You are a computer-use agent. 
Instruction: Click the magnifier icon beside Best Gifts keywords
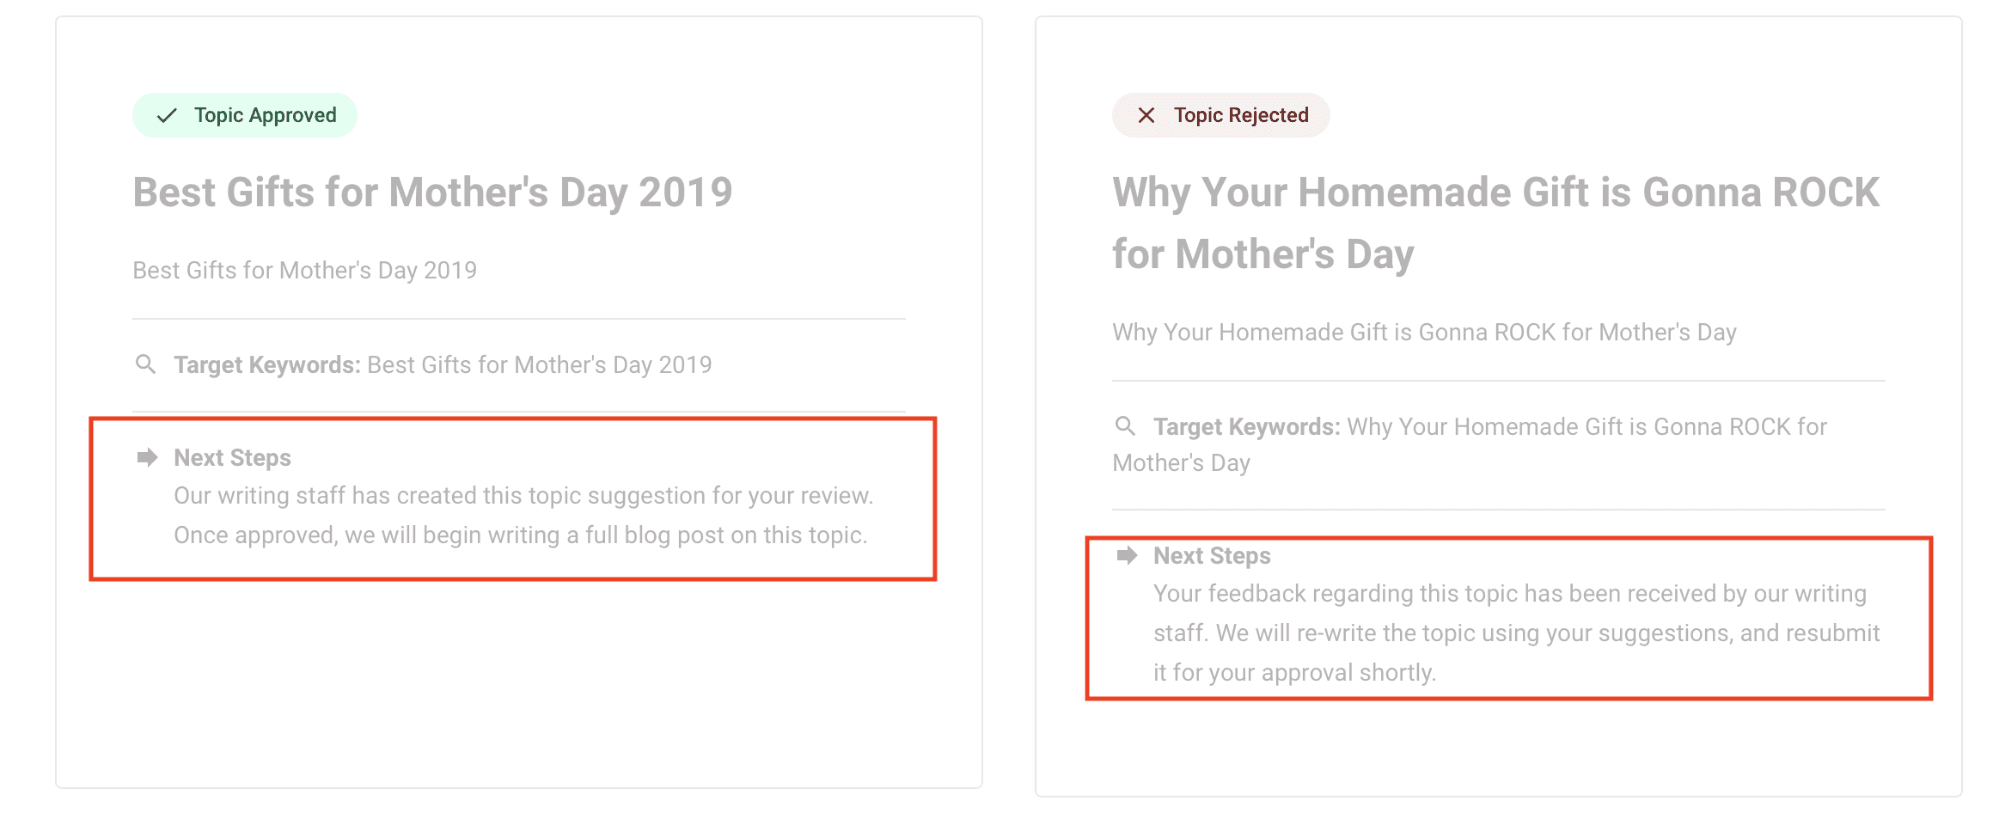[x=146, y=364]
